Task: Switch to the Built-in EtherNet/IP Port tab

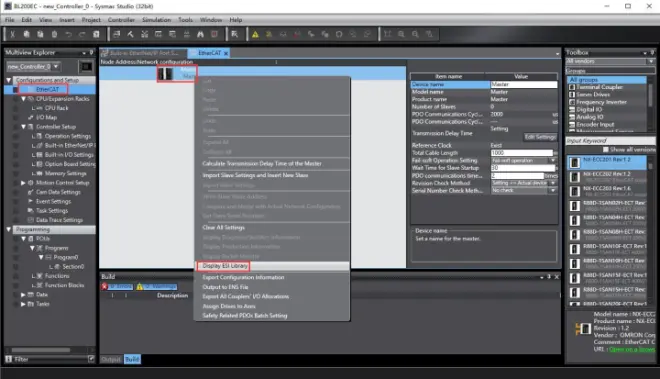Action: (x=144, y=53)
